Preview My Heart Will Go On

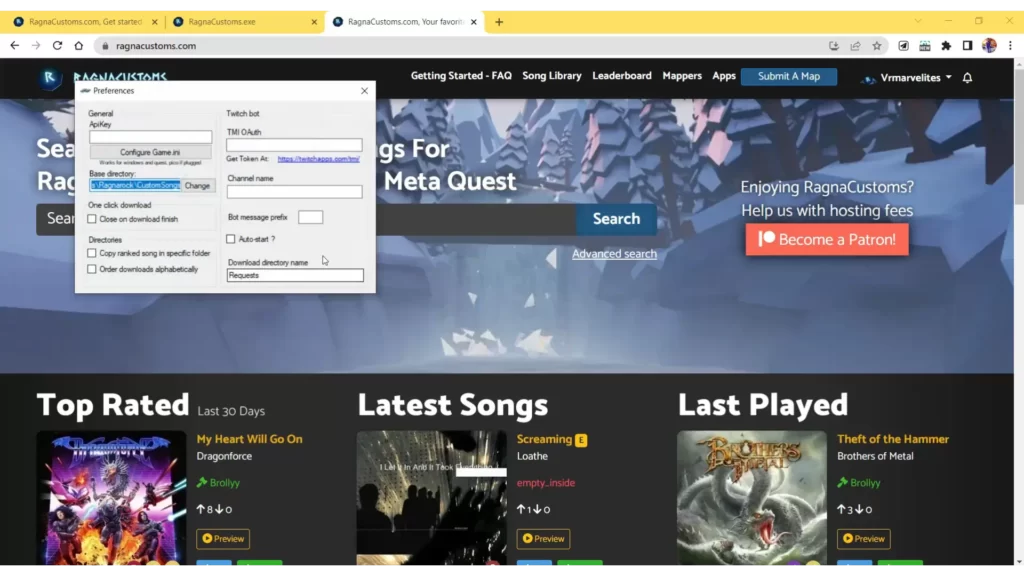coord(223,539)
